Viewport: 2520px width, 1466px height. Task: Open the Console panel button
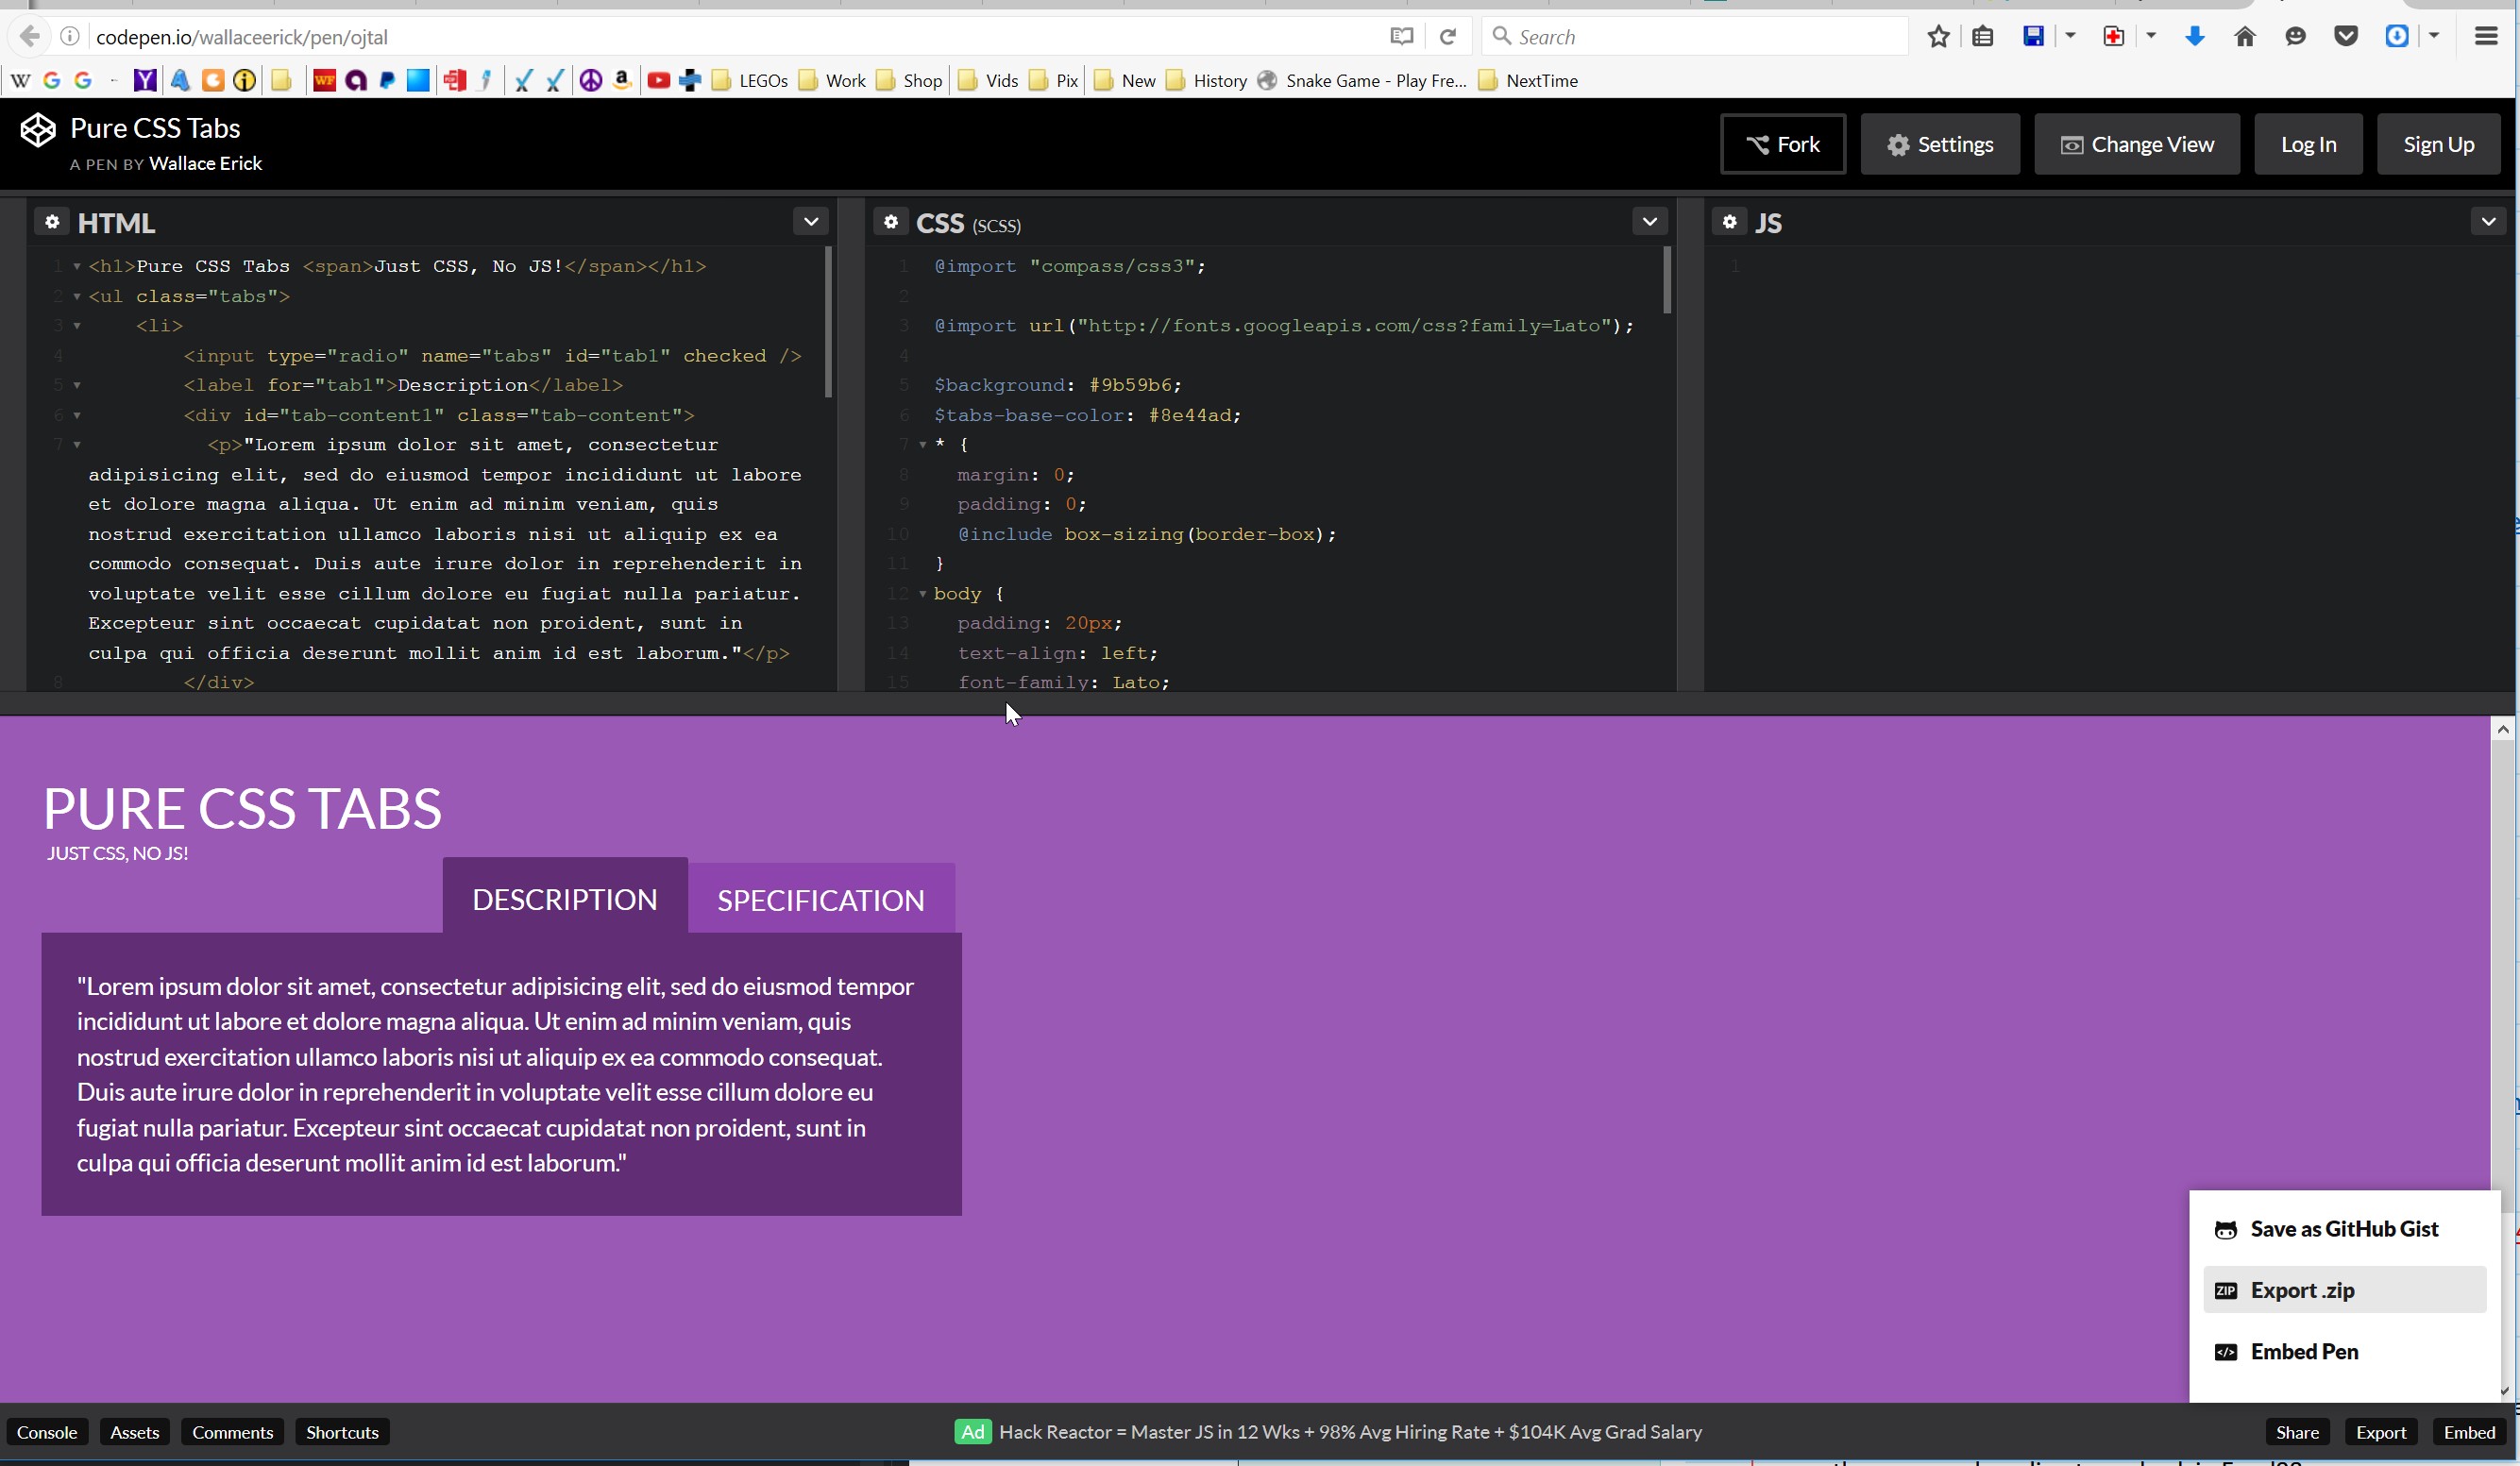coord(47,1432)
